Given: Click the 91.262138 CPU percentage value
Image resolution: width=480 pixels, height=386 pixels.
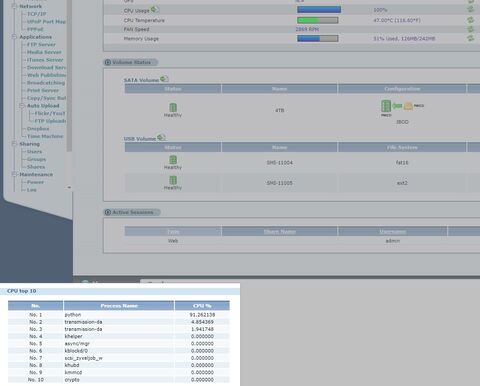Looking at the screenshot, I should click(202, 315).
